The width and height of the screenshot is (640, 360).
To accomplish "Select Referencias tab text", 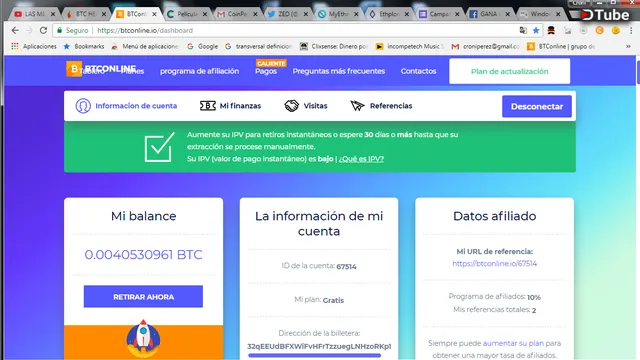I will tap(391, 106).
